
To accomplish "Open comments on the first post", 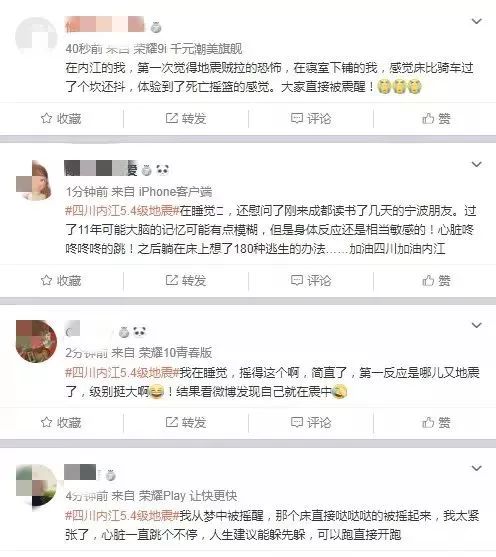I will coord(311,119).
